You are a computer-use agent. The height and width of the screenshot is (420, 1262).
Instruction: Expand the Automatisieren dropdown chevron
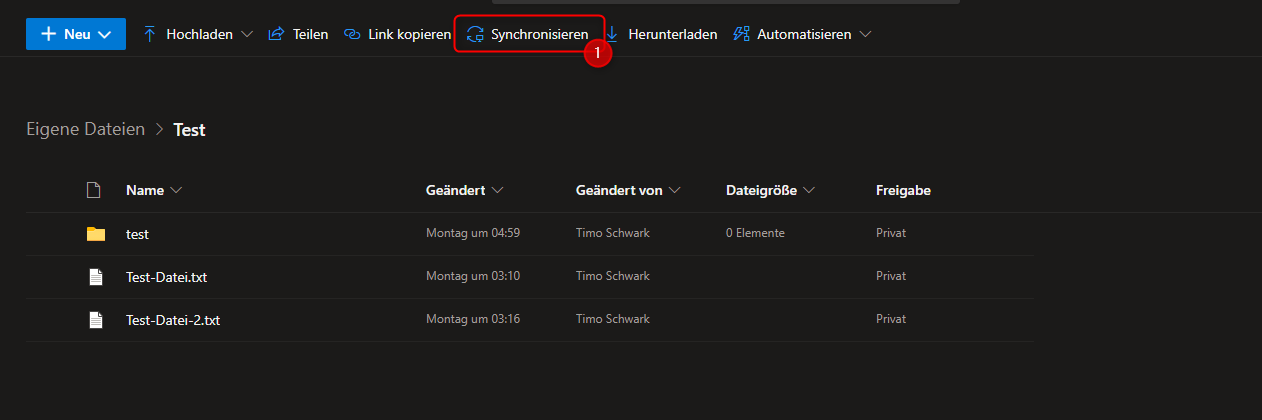(865, 34)
